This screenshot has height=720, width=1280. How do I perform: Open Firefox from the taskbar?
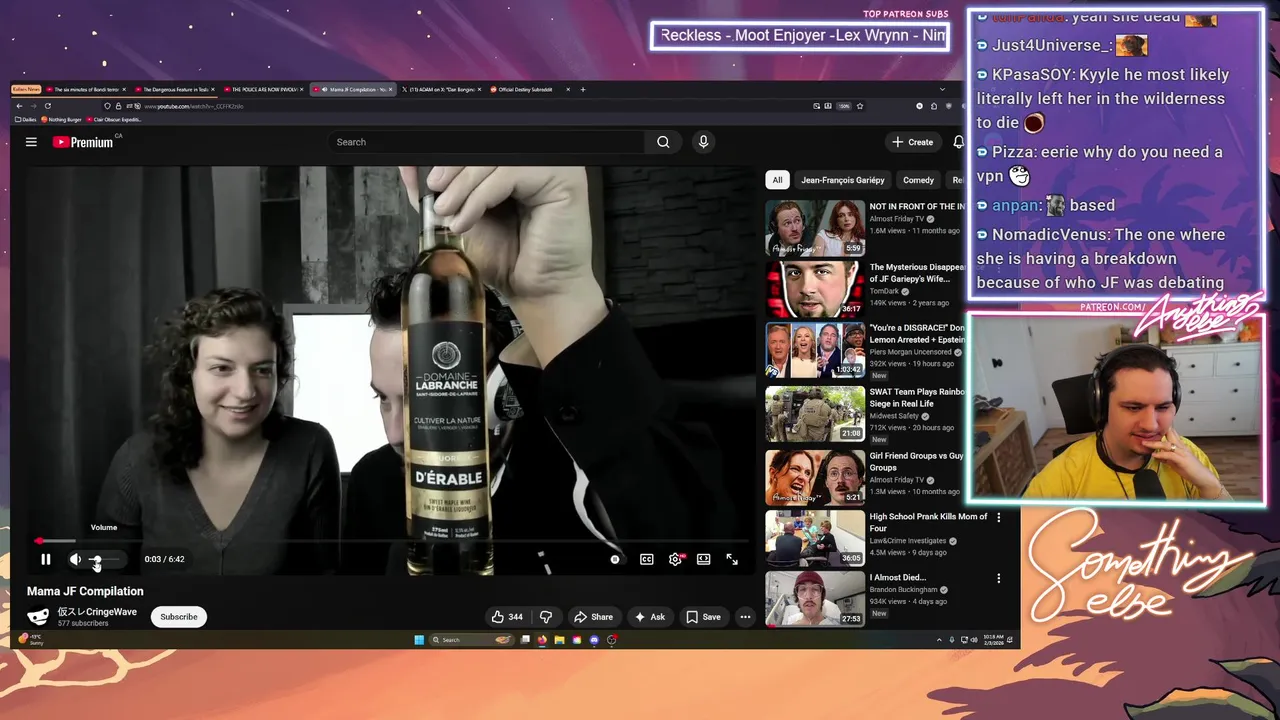[x=542, y=640]
